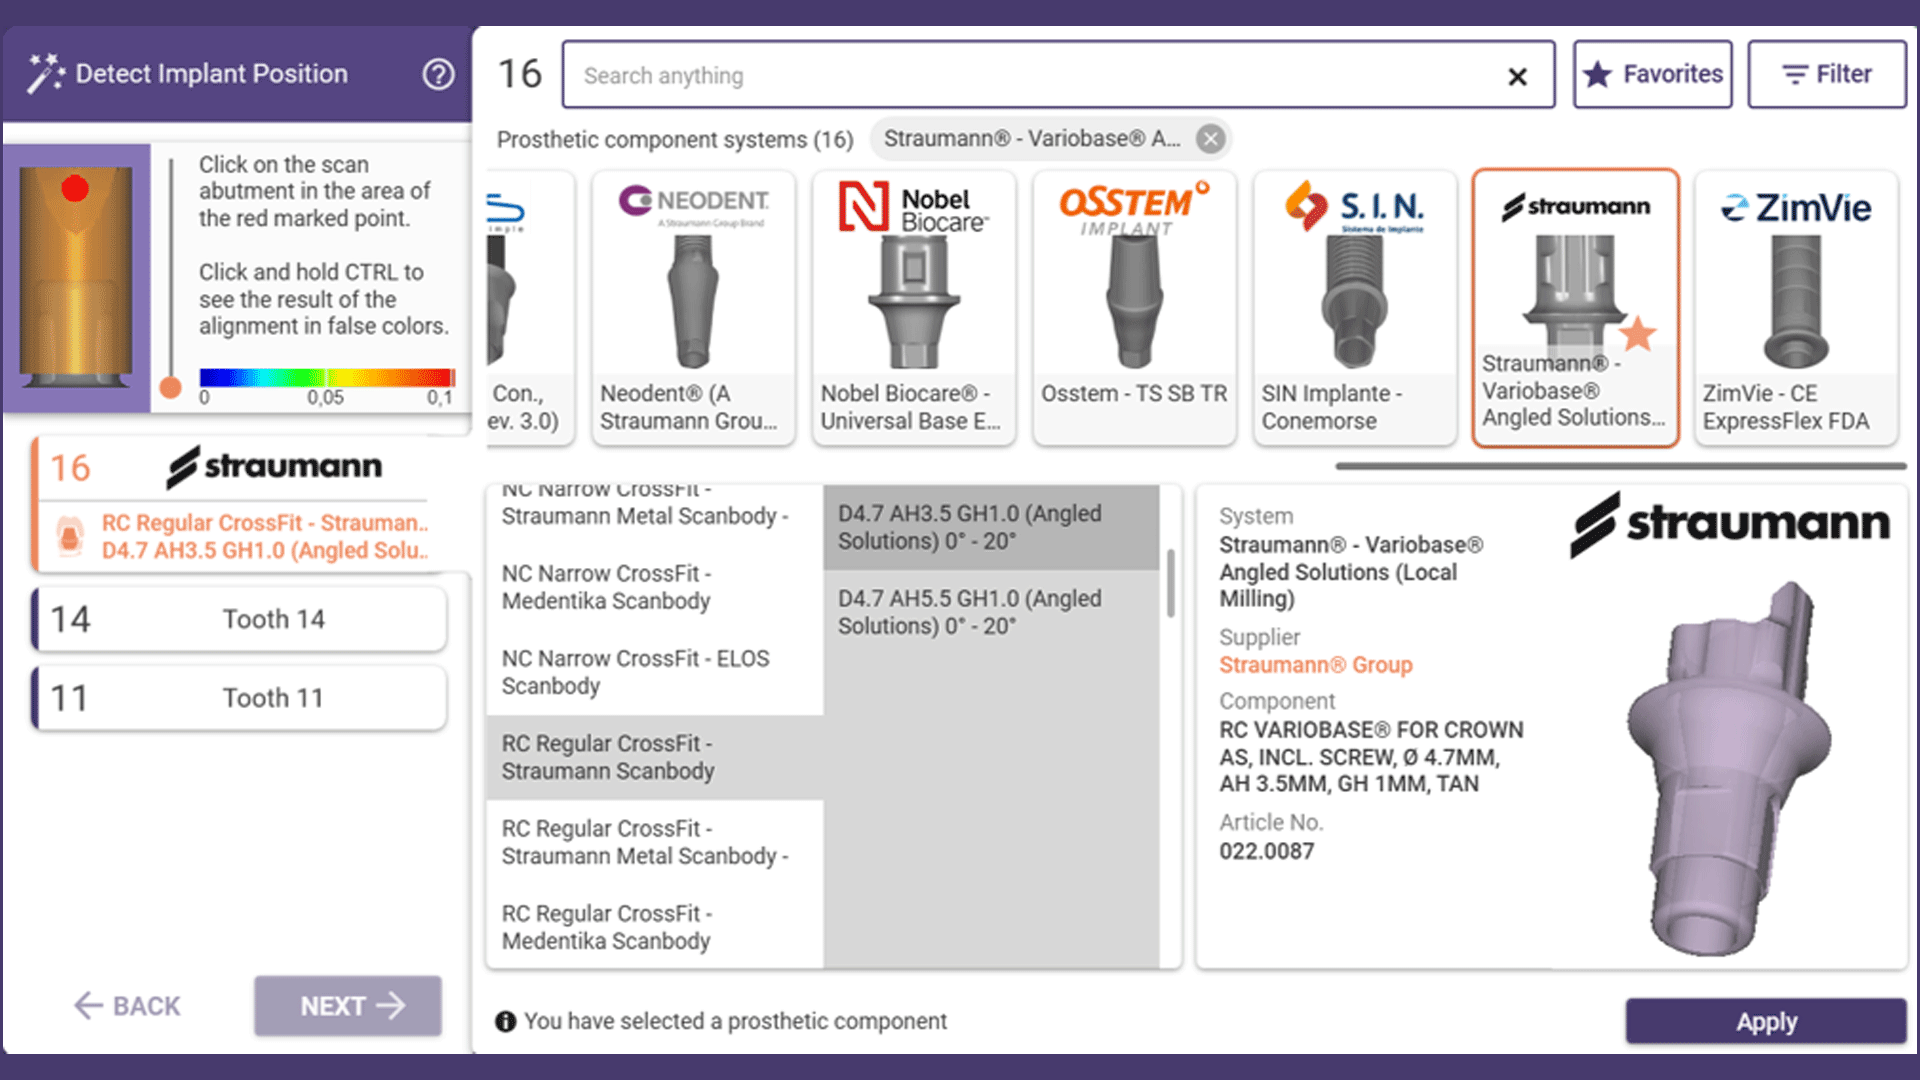This screenshot has width=1920, height=1080.
Task: Click the magic wand detect implant icon
Action: [x=45, y=74]
